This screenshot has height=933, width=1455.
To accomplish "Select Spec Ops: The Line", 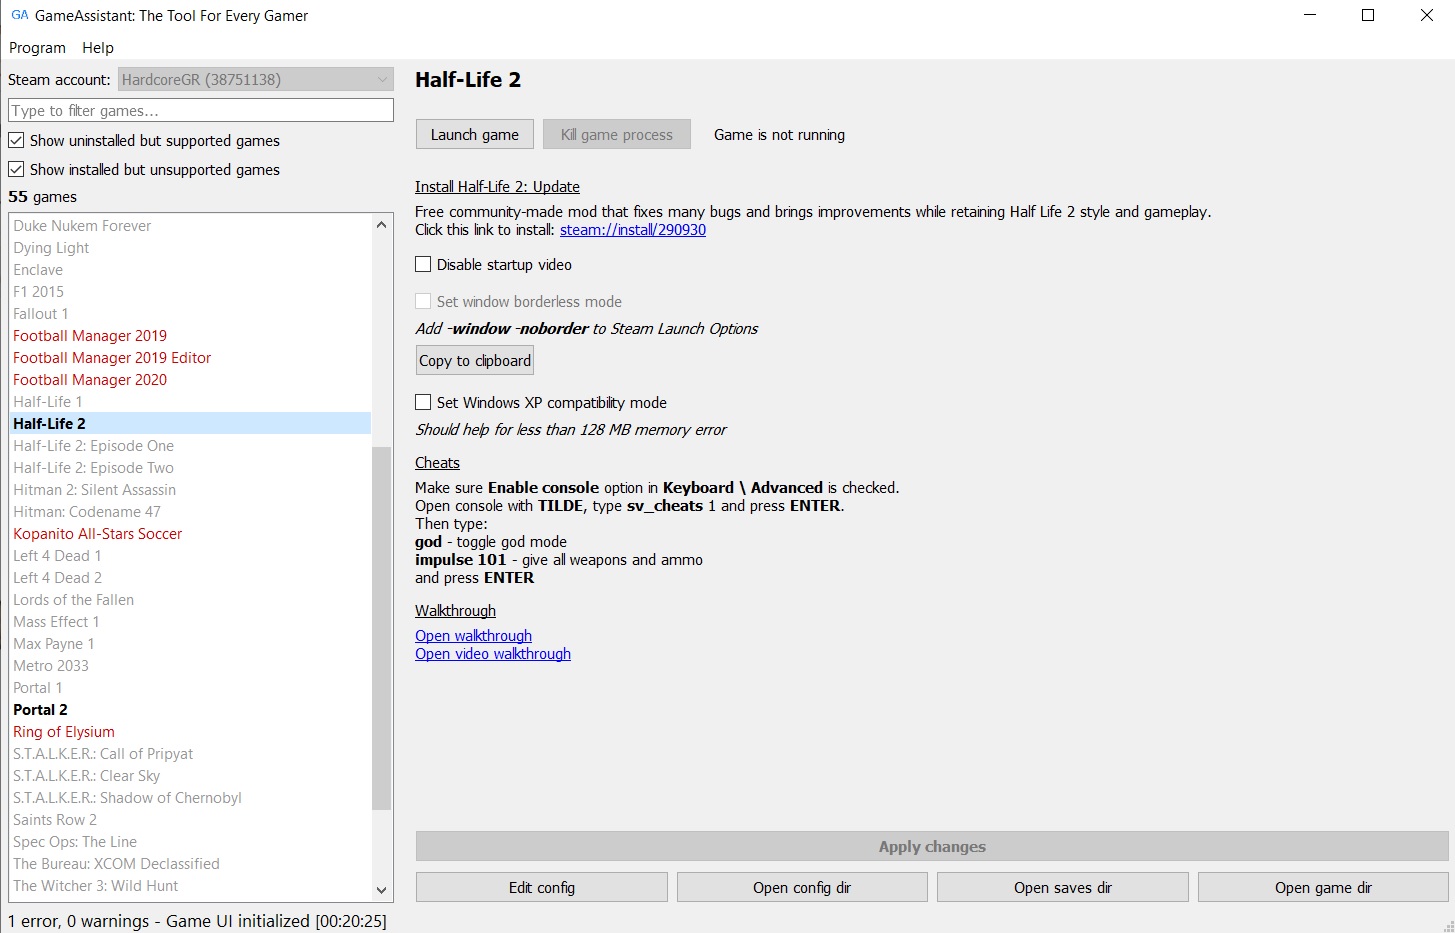I will coord(190,842).
